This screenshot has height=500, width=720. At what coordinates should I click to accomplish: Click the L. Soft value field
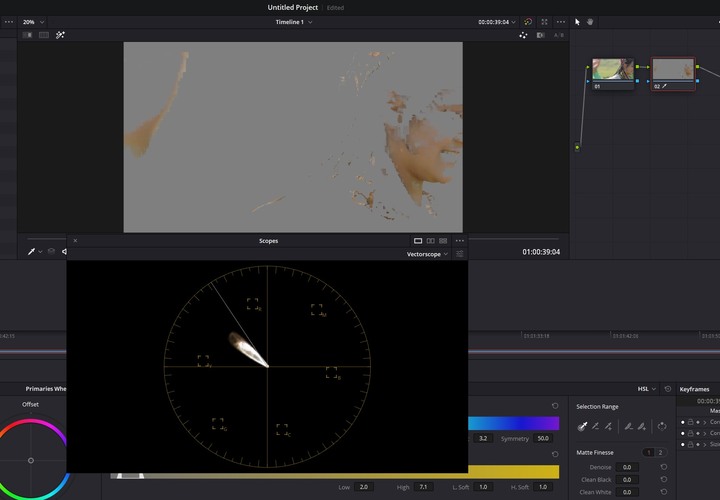[483, 487]
